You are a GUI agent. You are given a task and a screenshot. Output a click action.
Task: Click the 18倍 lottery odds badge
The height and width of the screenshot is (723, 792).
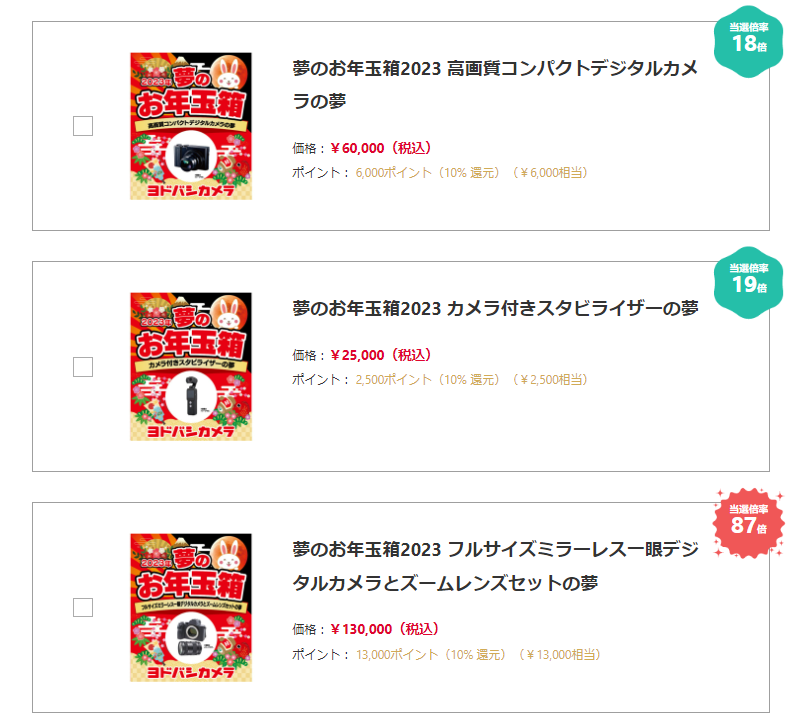click(x=749, y=40)
